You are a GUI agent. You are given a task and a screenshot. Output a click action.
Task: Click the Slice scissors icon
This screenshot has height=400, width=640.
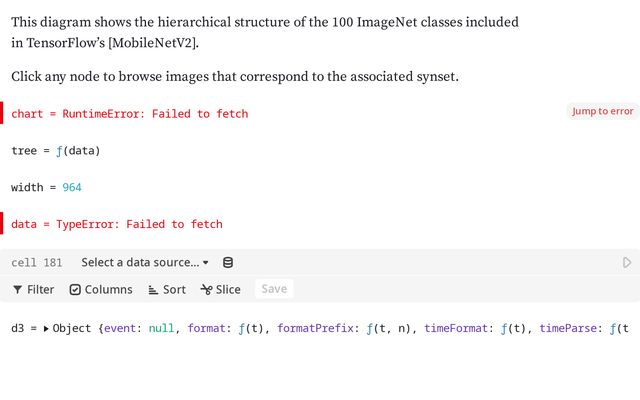click(x=207, y=290)
